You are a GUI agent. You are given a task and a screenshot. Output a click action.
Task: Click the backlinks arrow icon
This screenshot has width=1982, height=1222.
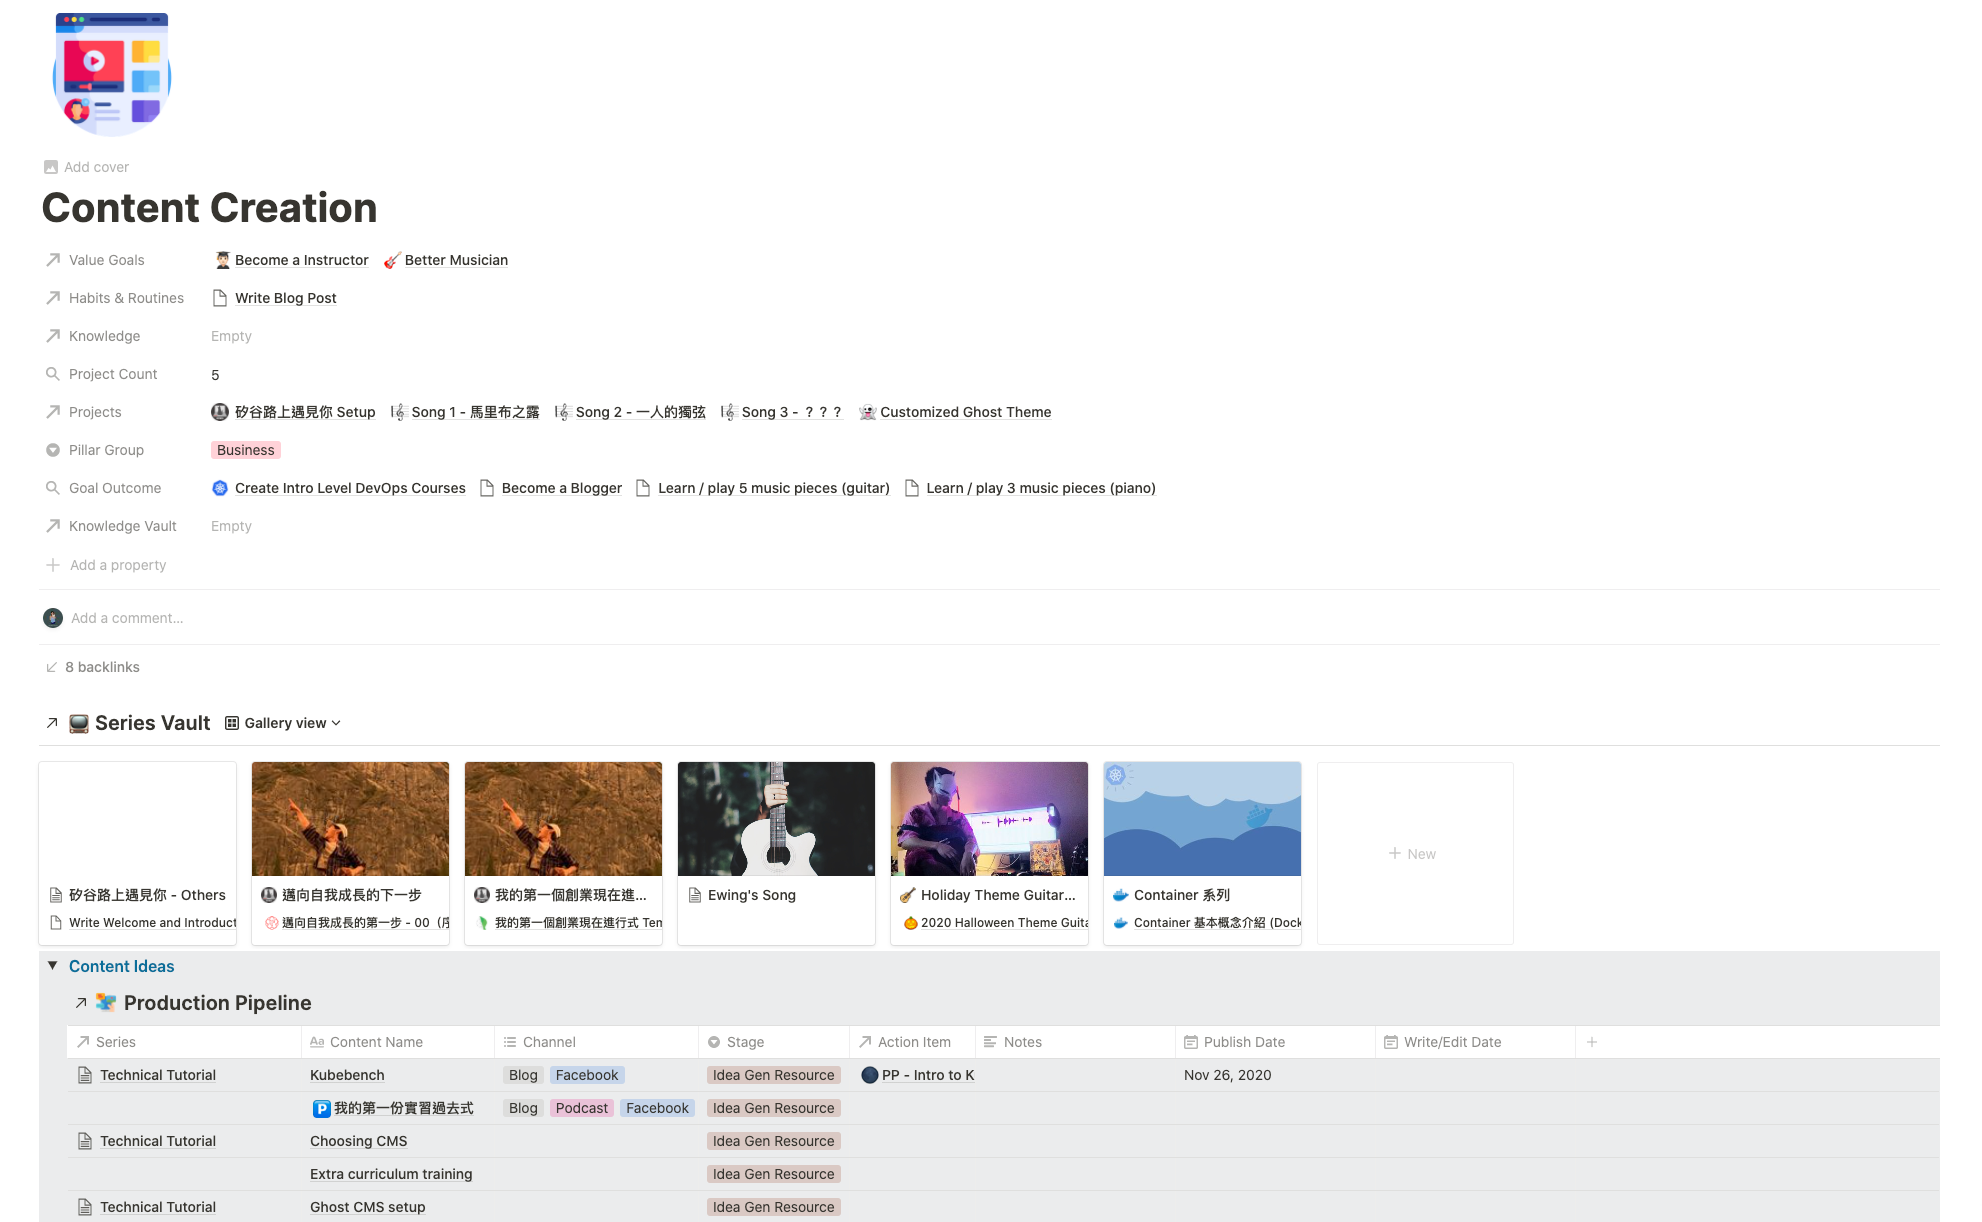click(x=52, y=667)
